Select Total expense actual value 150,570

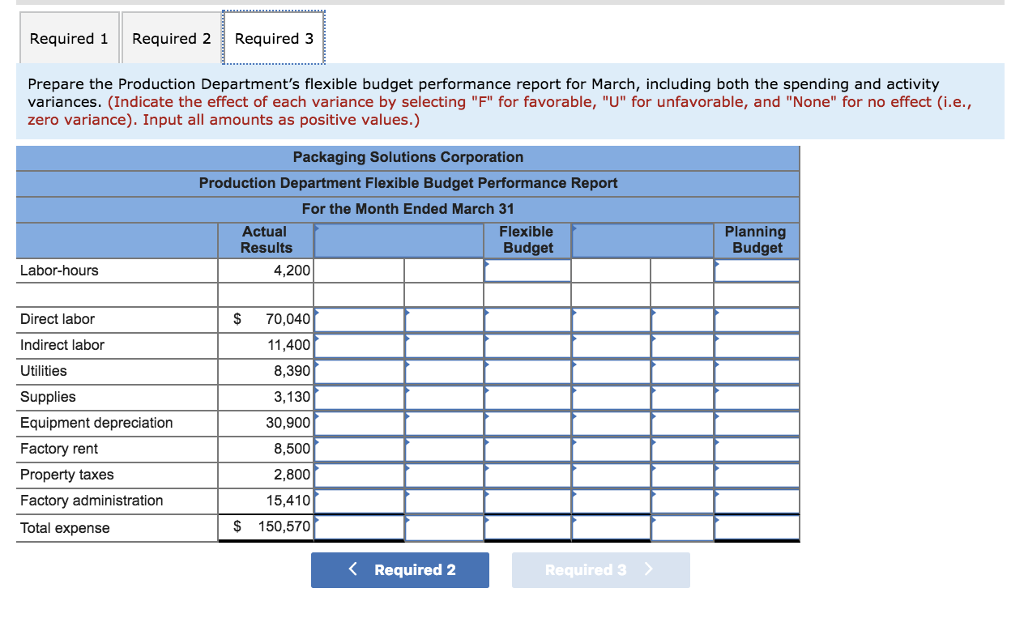click(284, 526)
